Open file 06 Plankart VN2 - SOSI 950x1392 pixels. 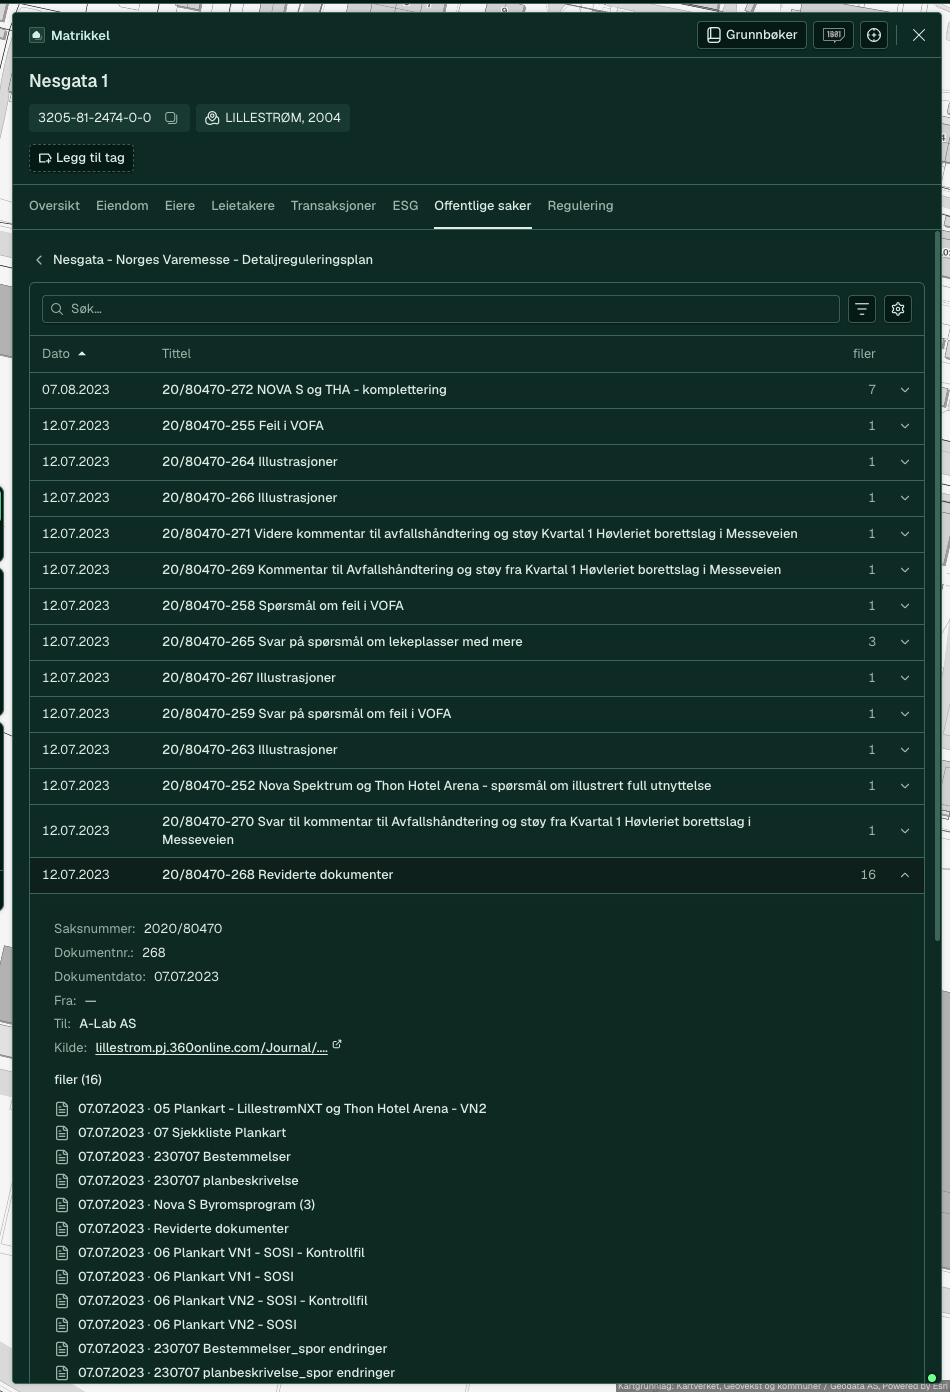click(225, 1325)
